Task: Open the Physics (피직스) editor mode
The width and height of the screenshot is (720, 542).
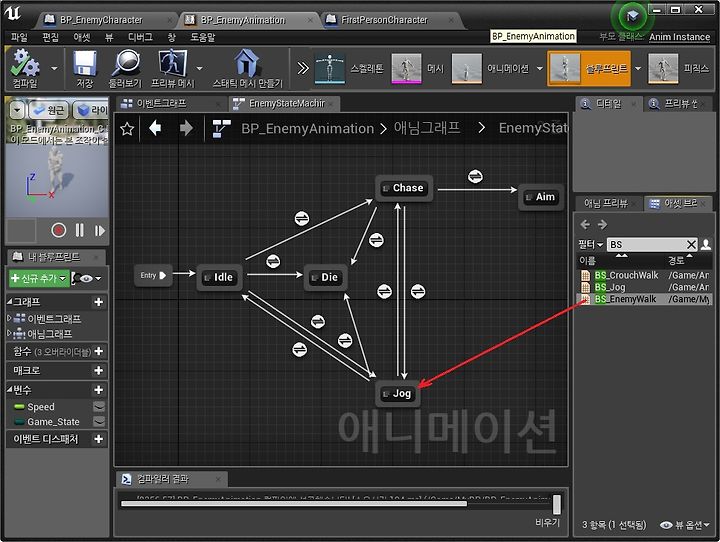Action: coord(678,68)
